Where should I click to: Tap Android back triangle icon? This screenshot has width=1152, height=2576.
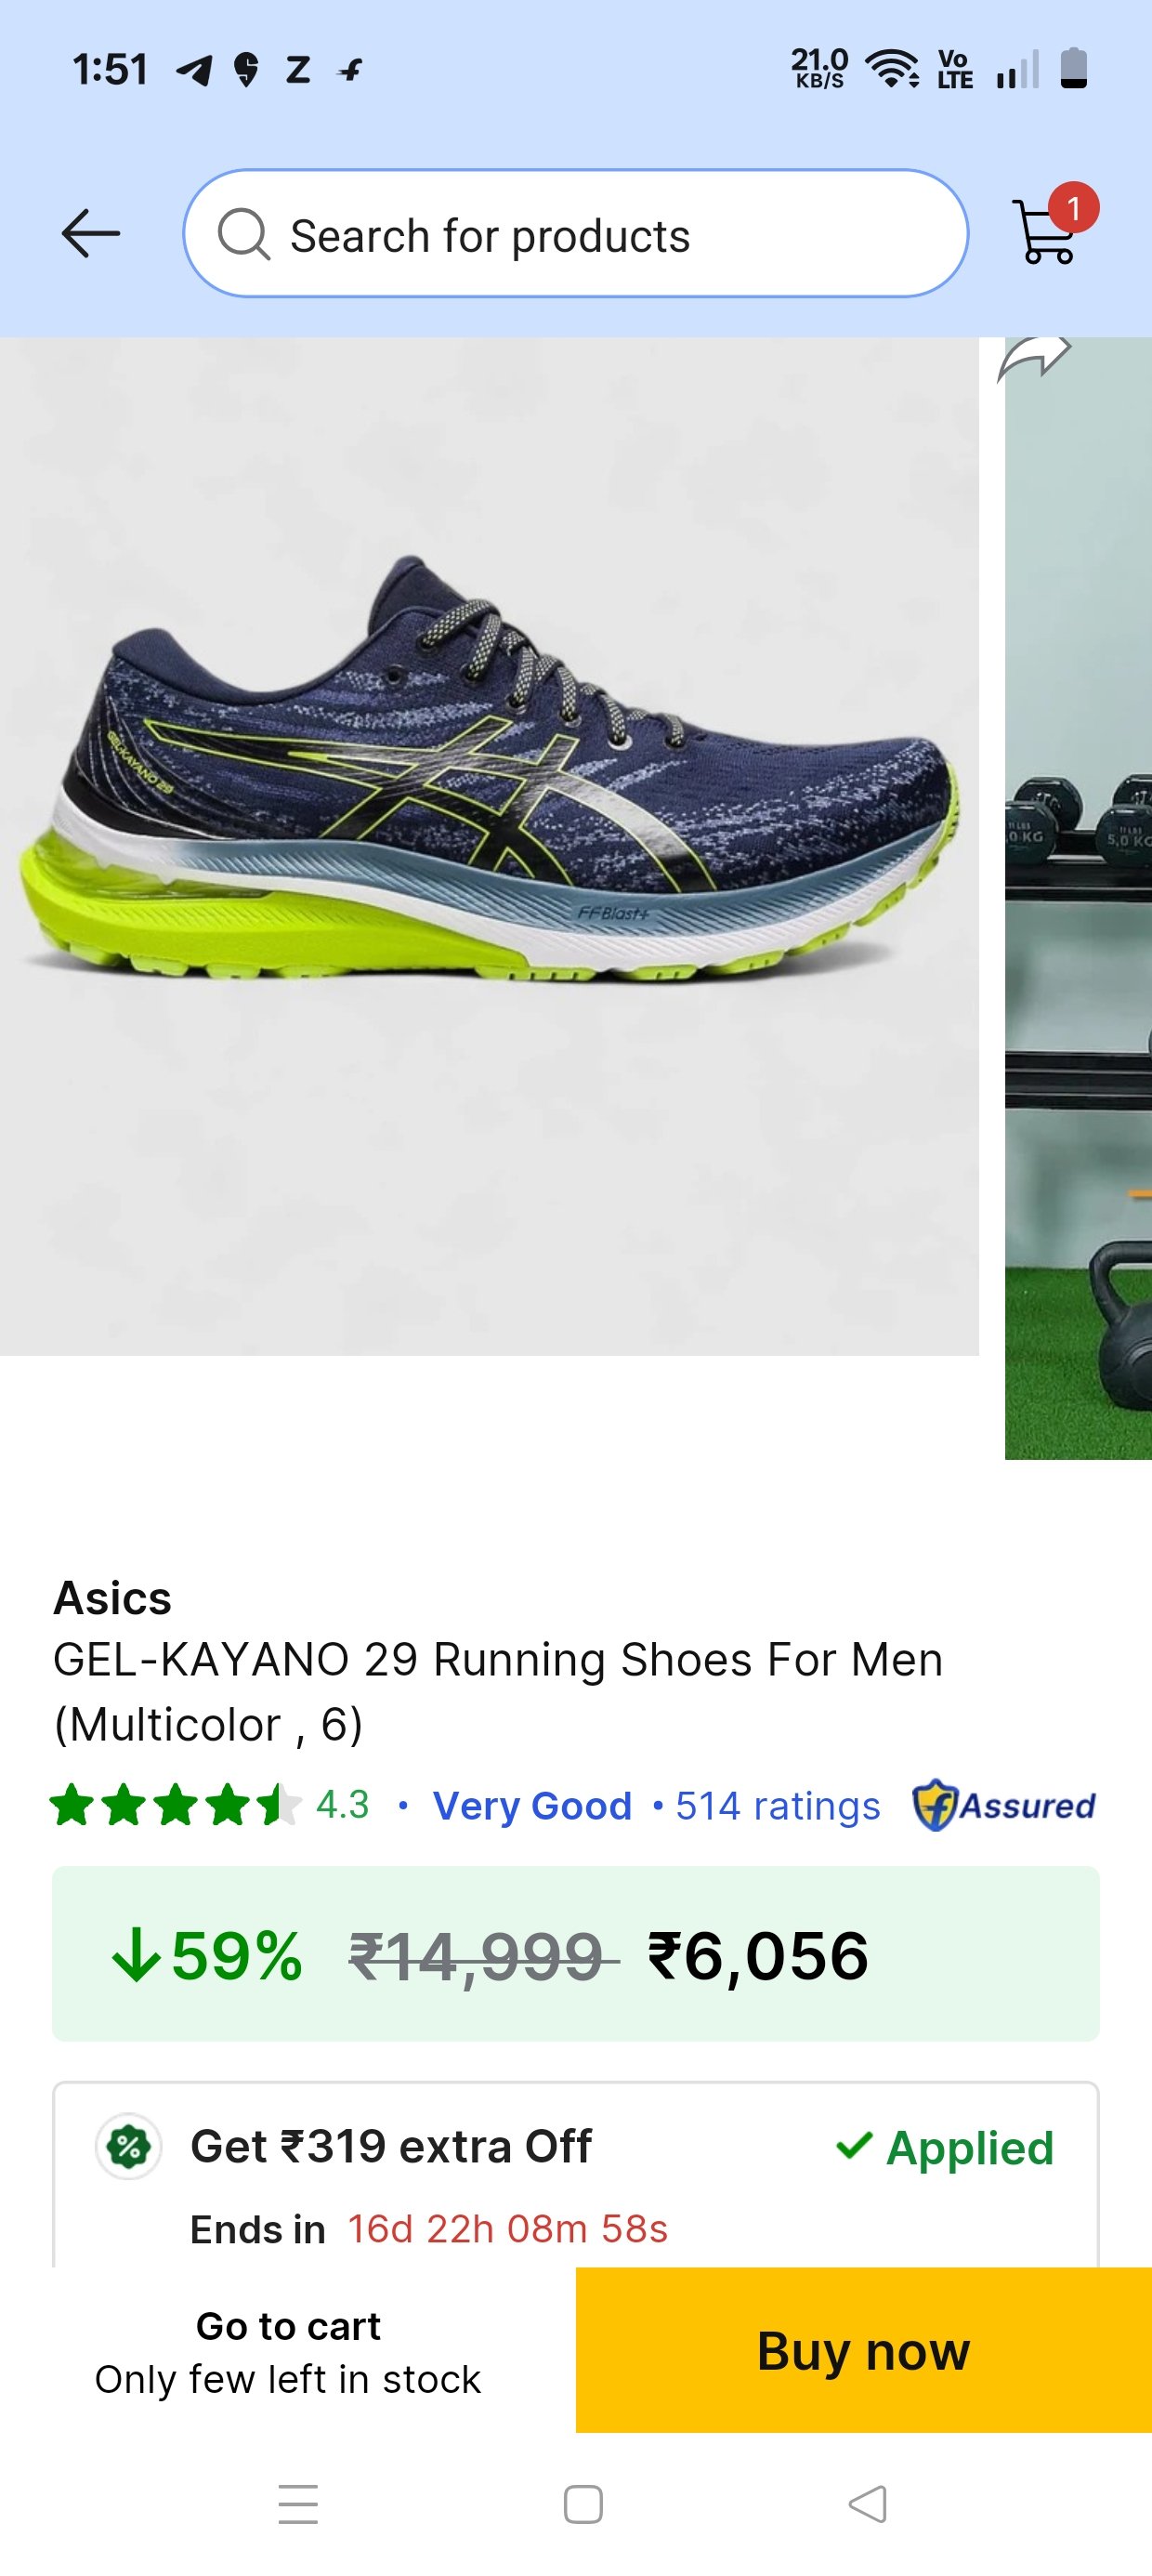[x=867, y=2504]
